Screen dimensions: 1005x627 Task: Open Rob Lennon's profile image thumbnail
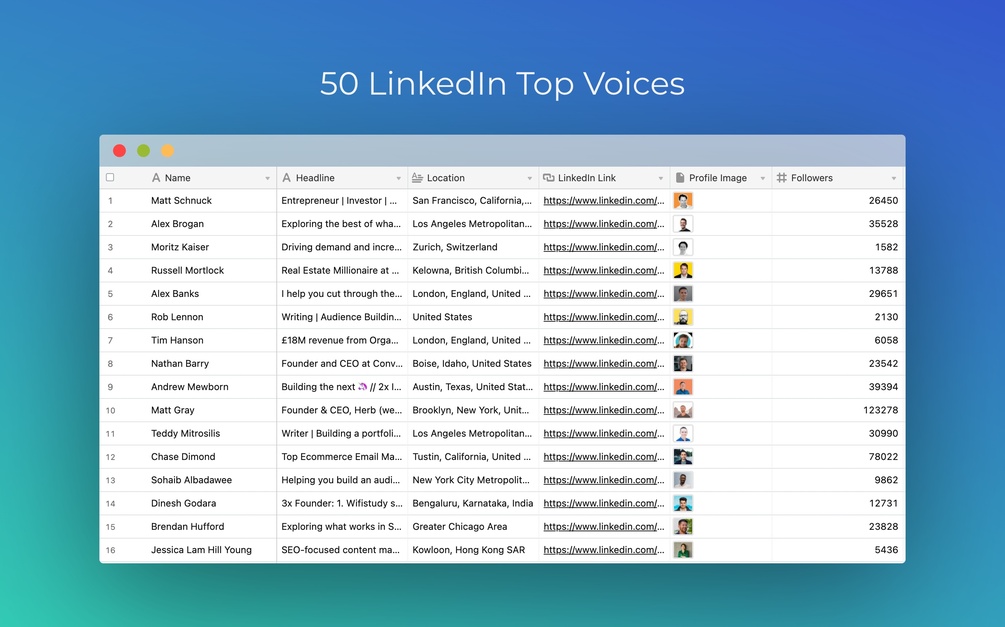tap(683, 317)
